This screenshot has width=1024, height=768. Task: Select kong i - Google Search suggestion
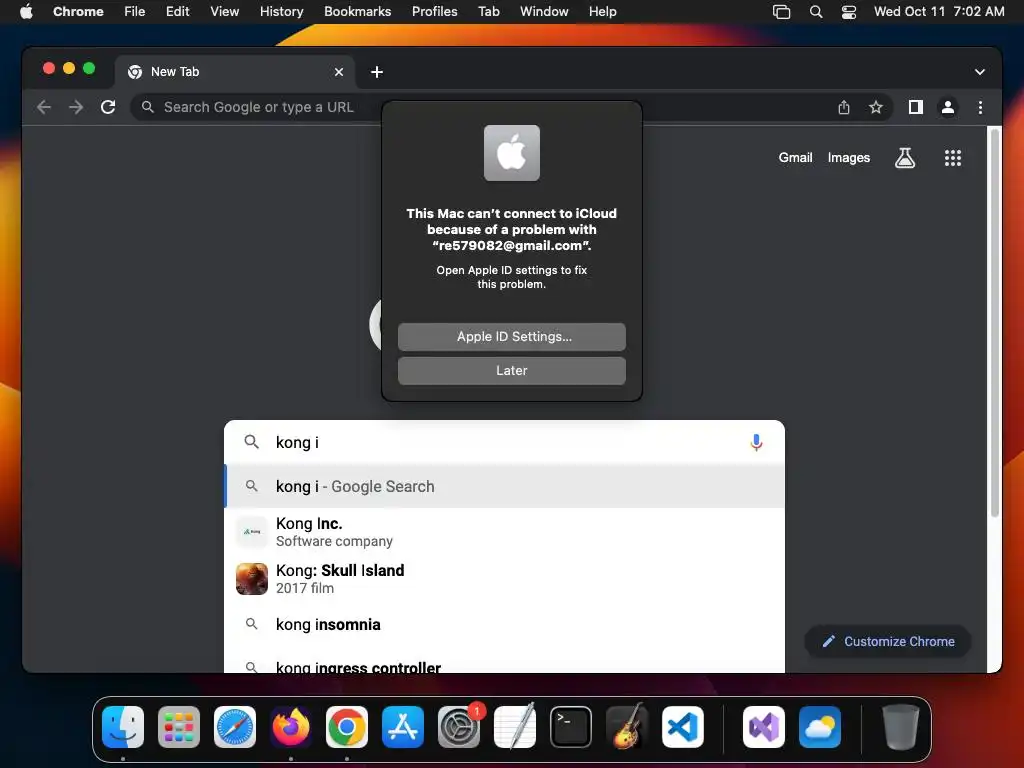coord(504,487)
